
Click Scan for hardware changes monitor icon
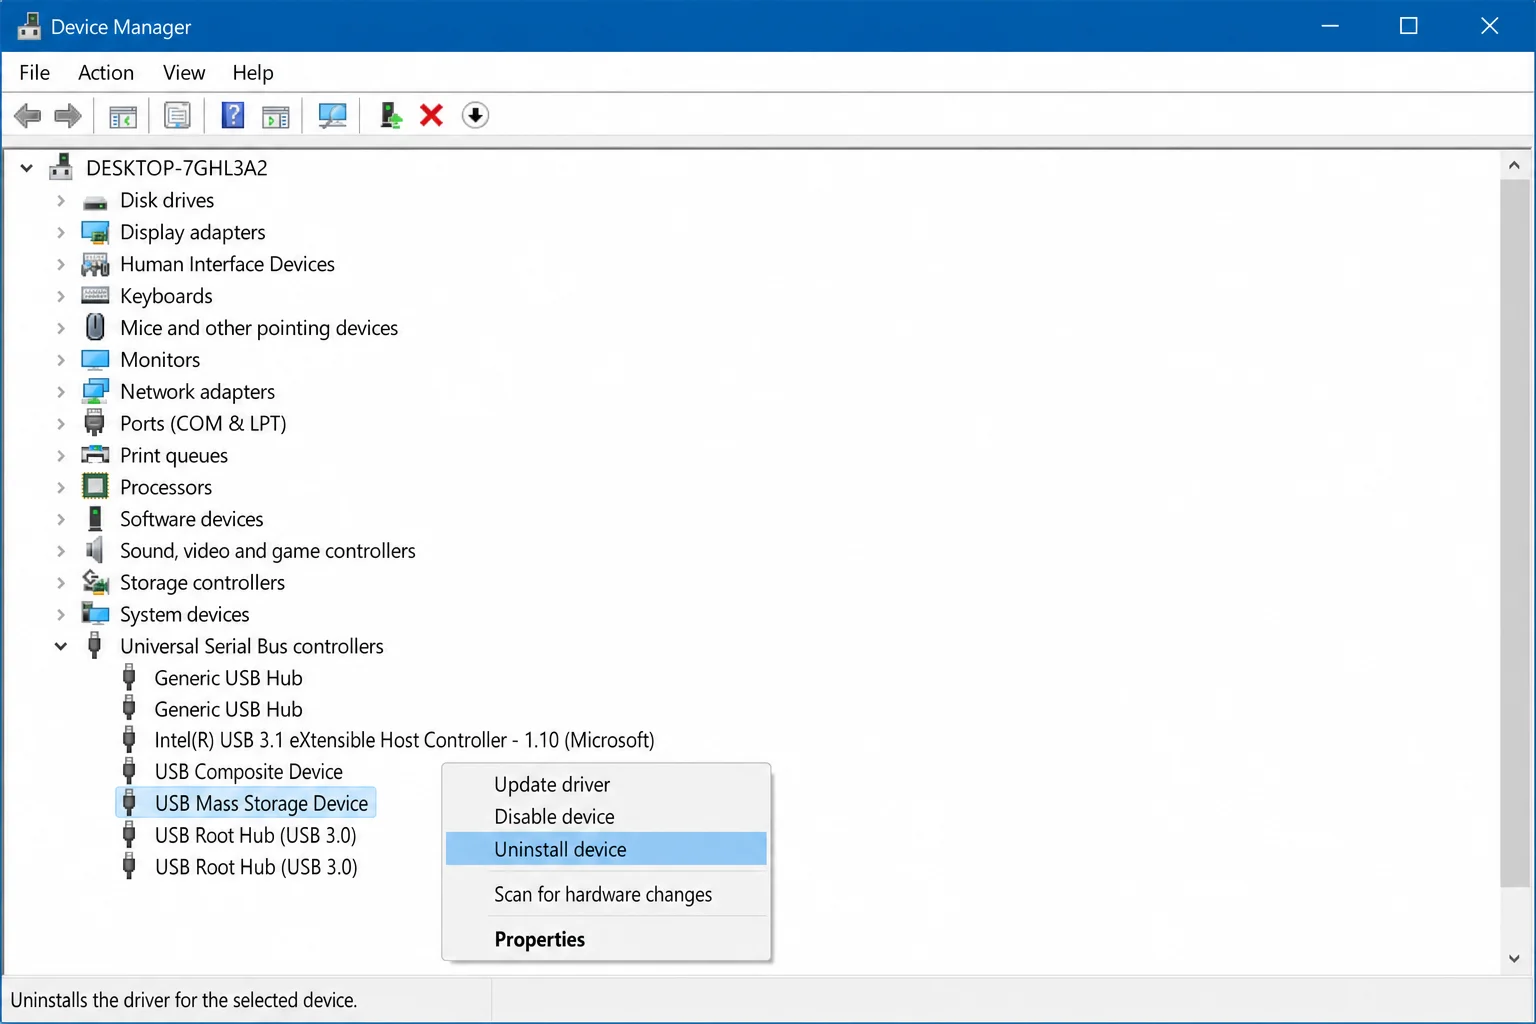coord(332,116)
